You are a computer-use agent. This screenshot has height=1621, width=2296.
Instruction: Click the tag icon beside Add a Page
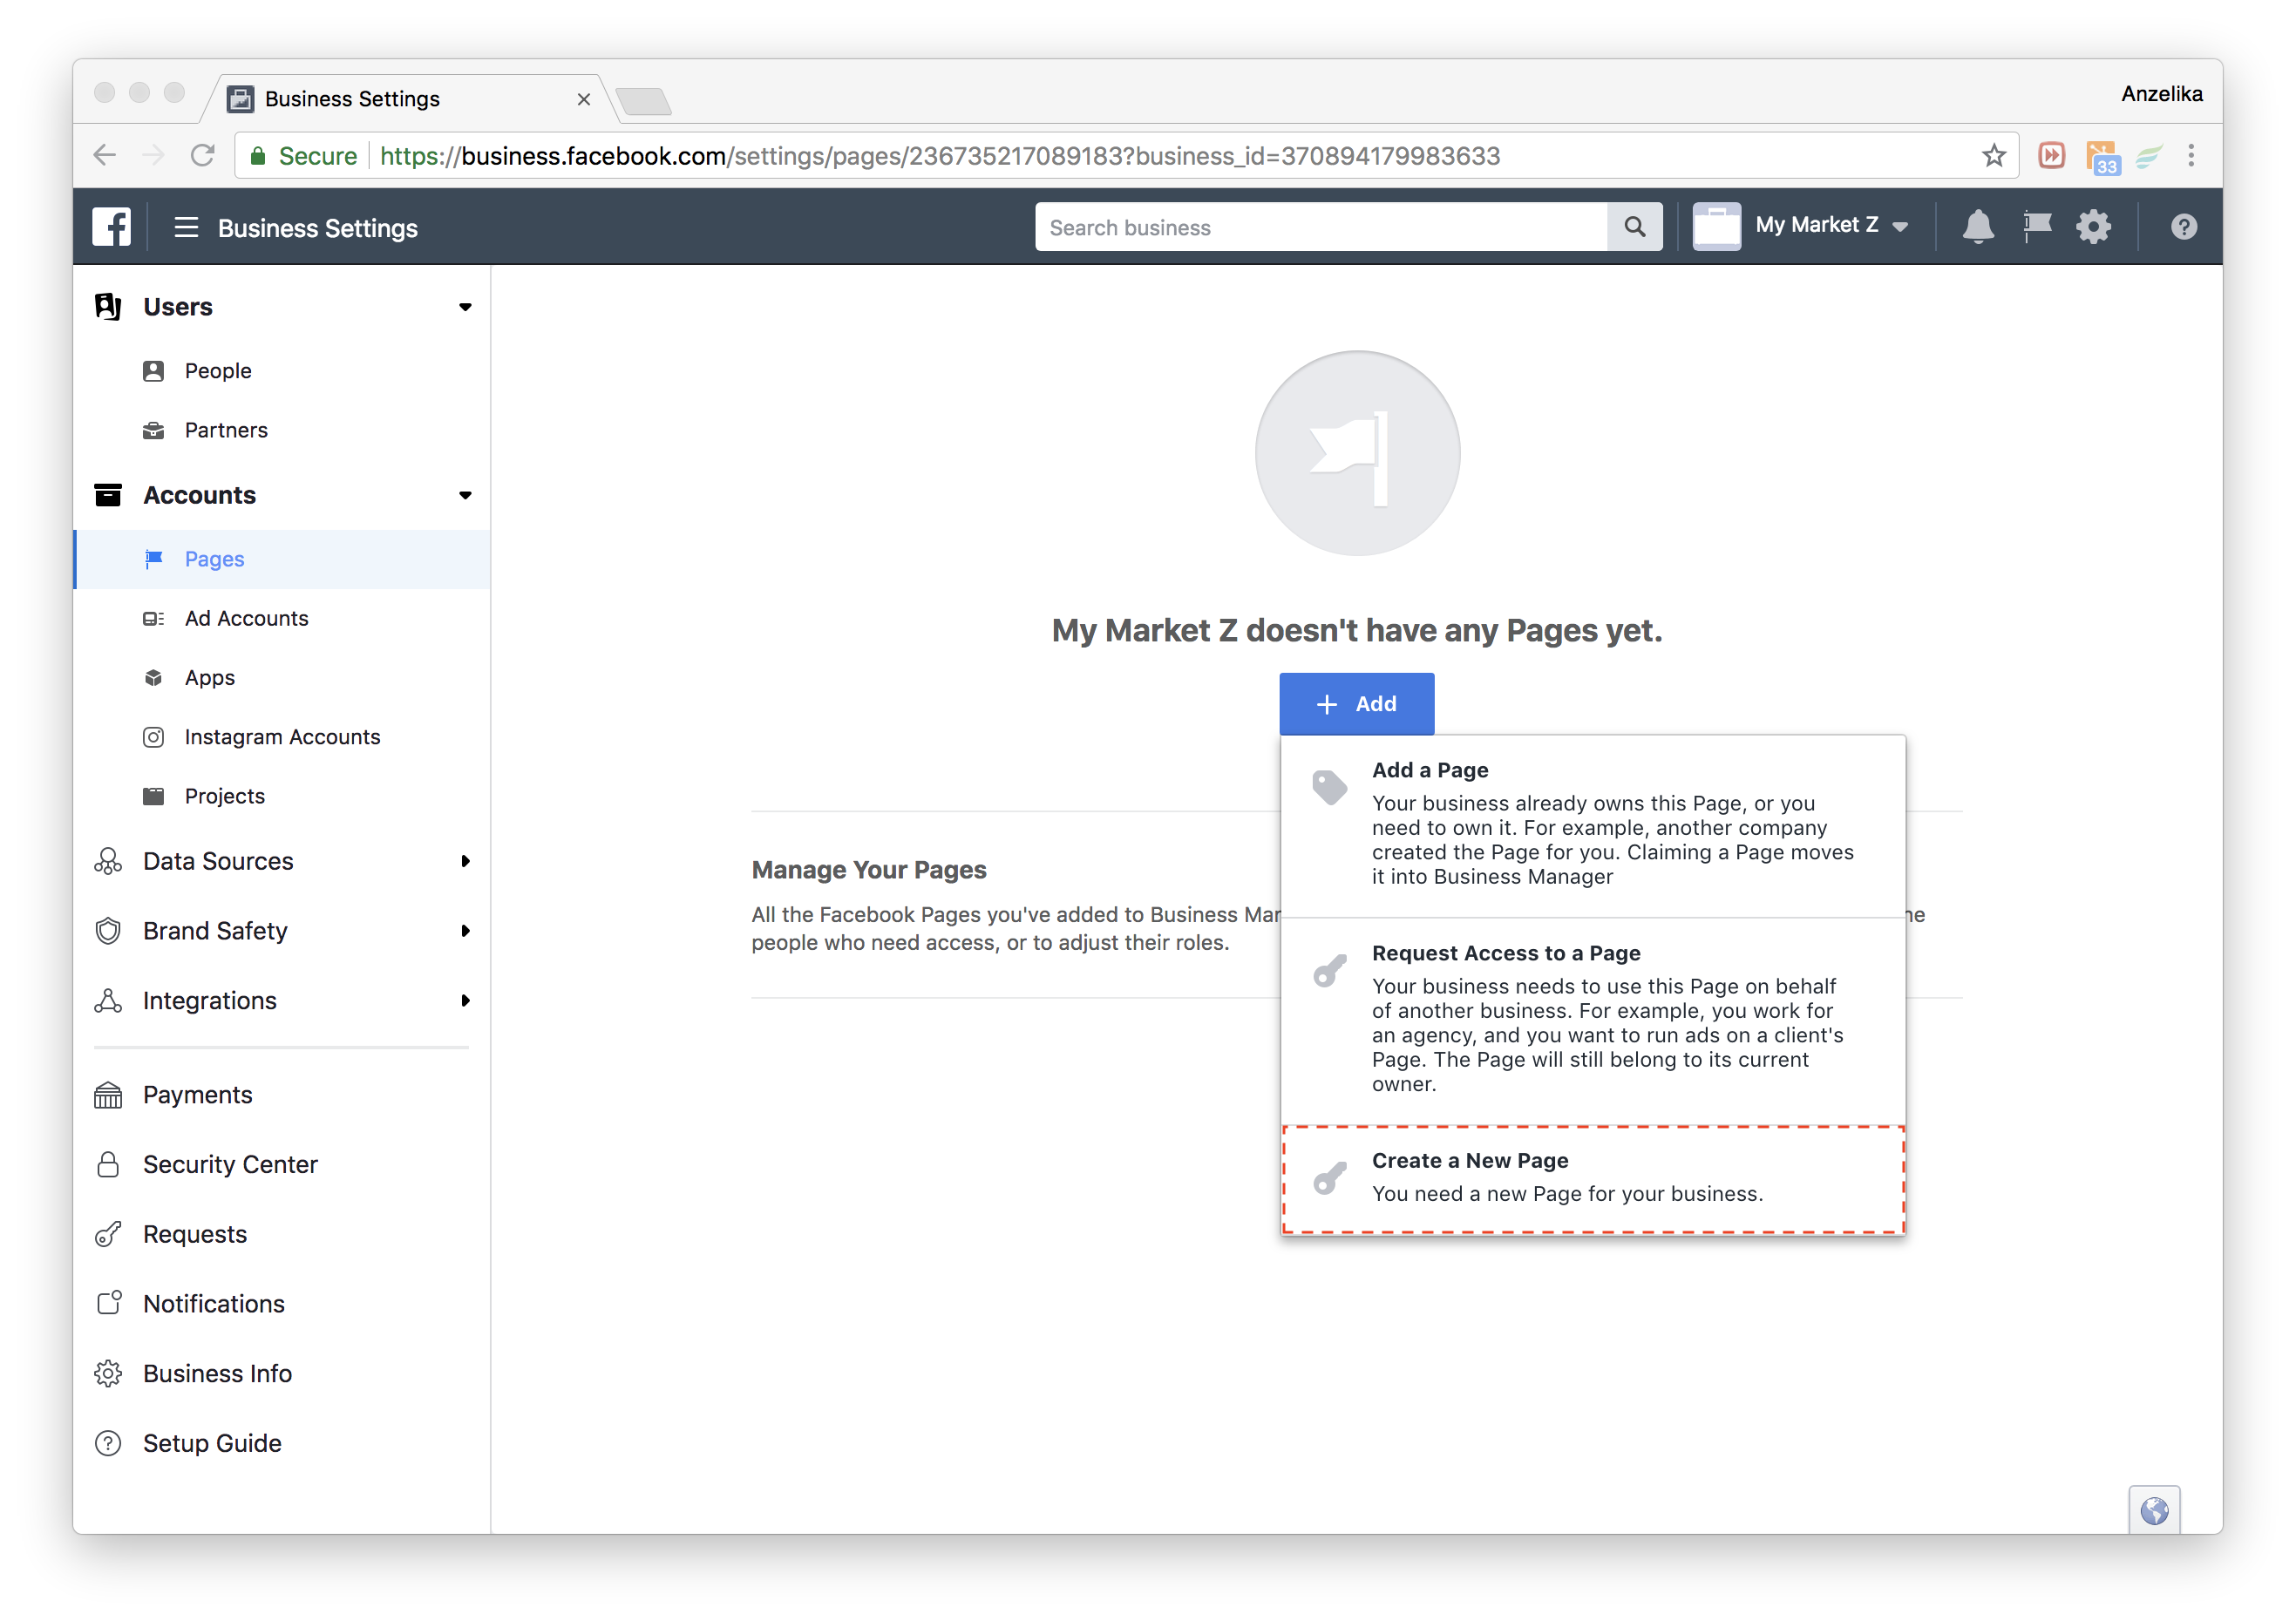pyautogui.click(x=1329, y=788)
